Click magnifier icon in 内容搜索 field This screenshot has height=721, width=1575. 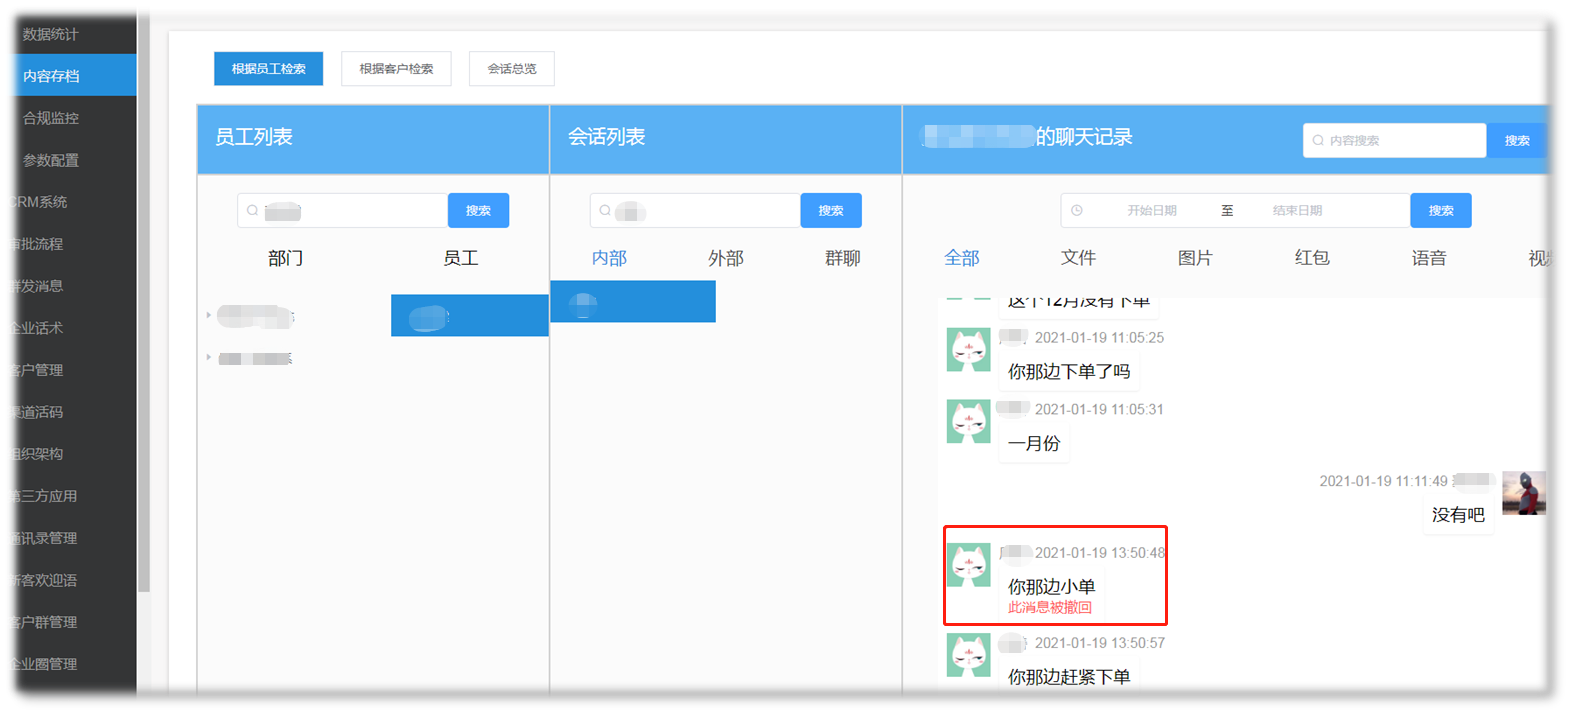1318,141
